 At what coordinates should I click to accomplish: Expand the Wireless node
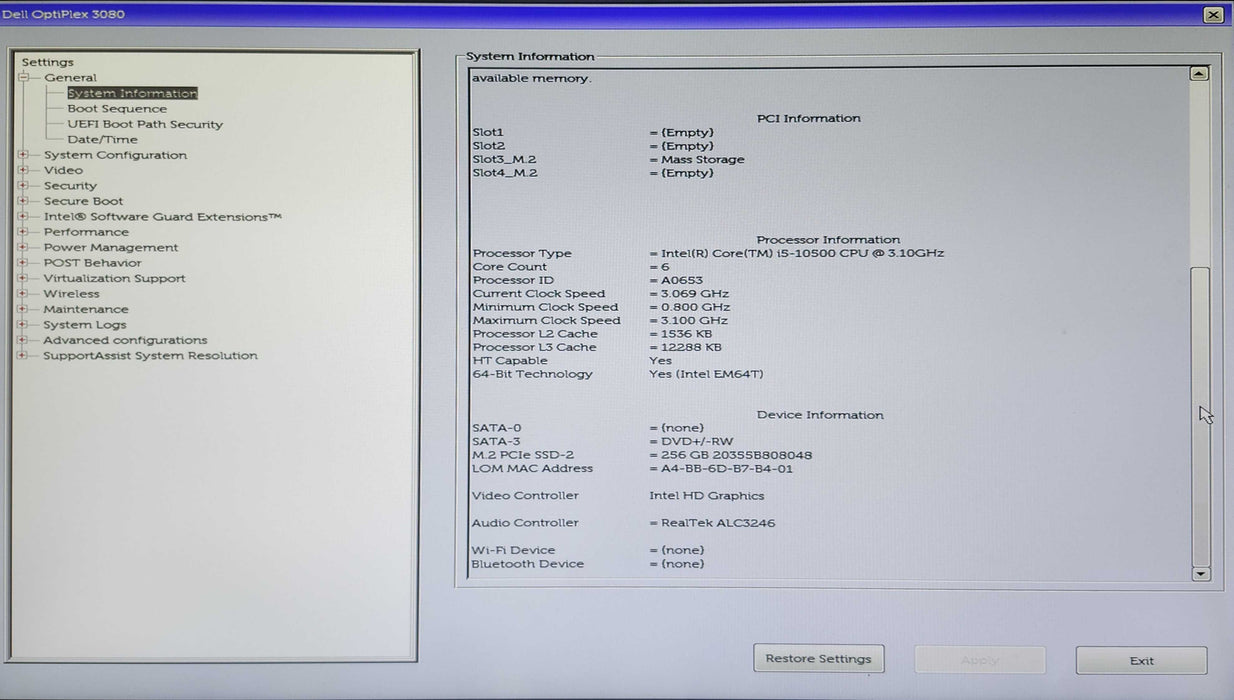(22, 294)
